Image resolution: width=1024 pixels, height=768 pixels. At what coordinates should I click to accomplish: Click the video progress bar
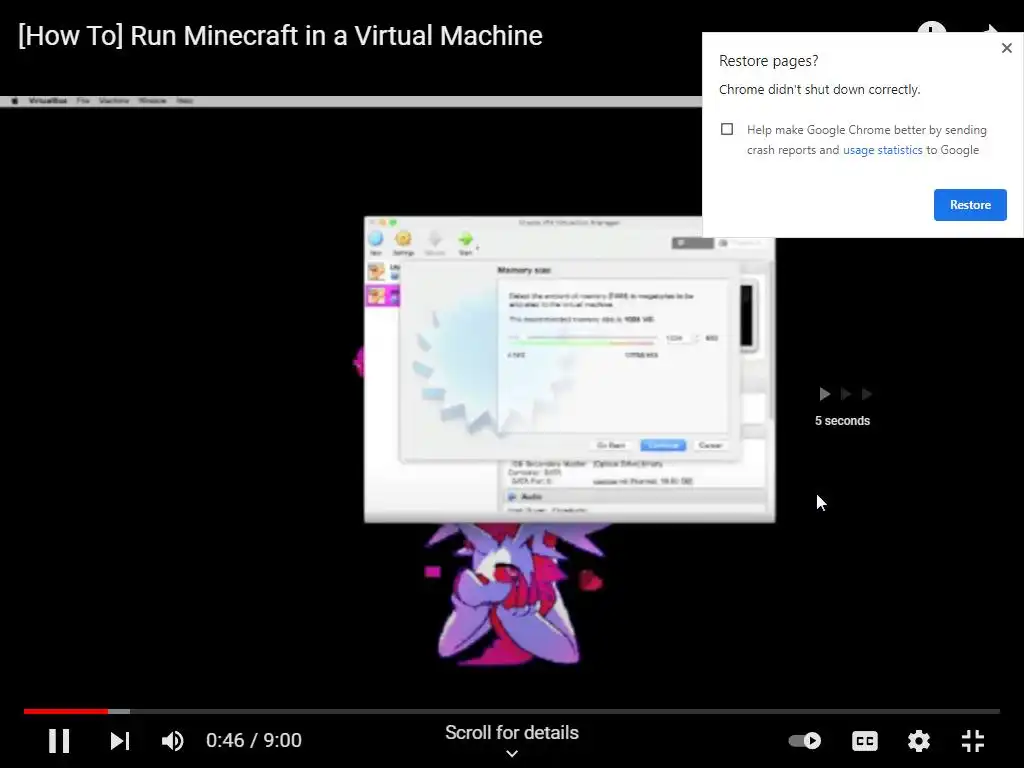coord(512,711)
